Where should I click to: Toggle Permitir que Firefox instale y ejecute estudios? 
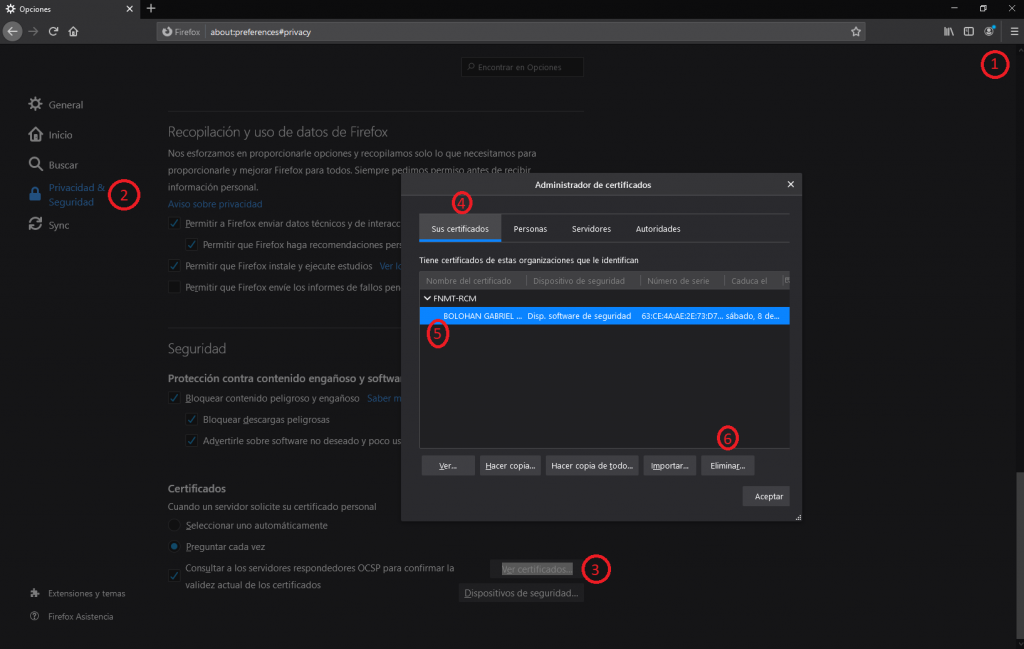pyautogui.click(x=174, y=266)
